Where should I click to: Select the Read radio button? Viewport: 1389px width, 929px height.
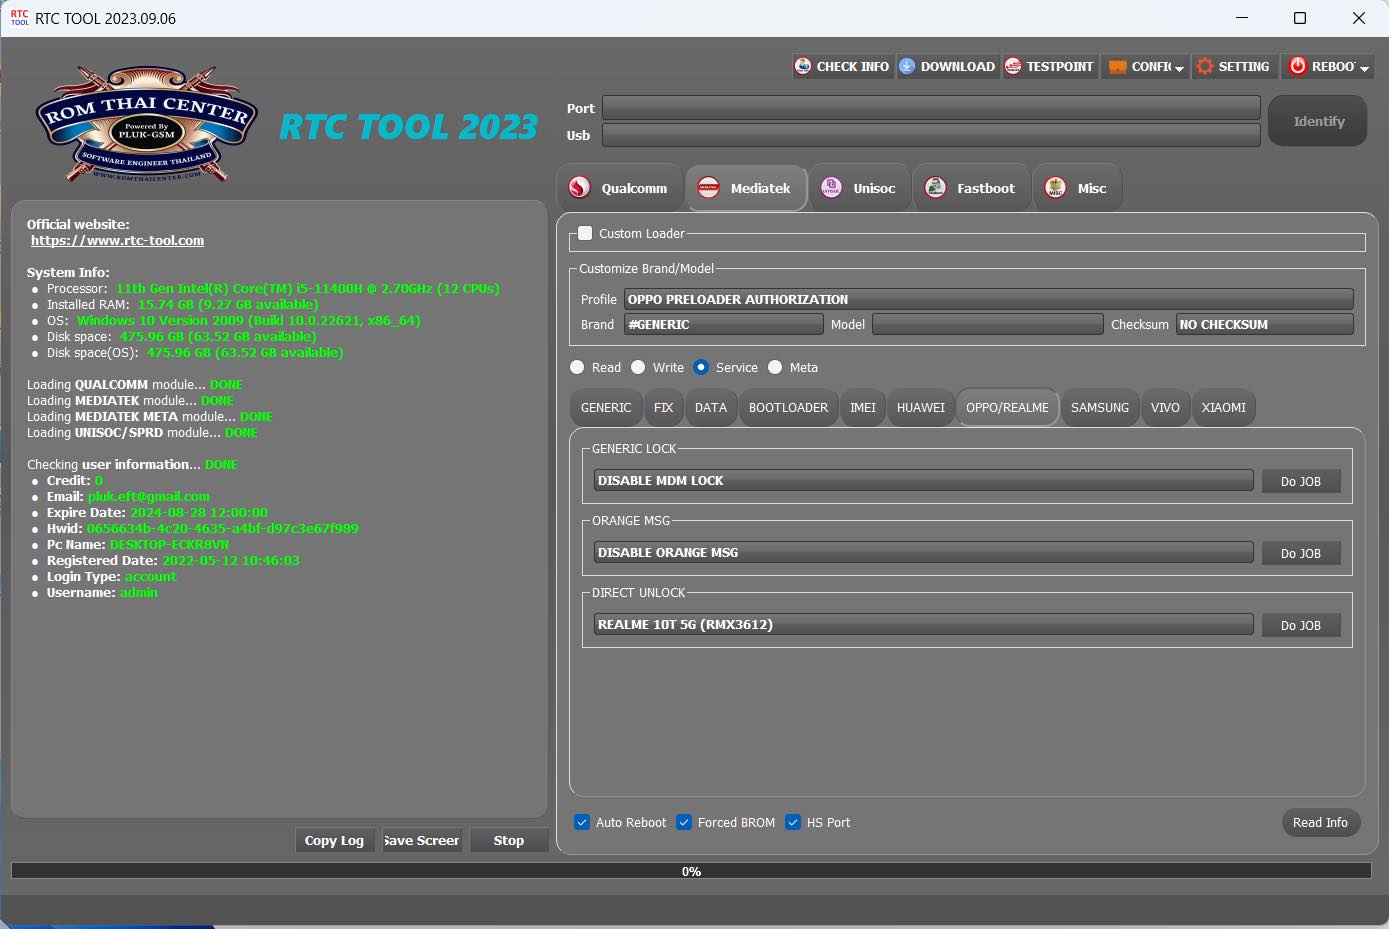577,367
